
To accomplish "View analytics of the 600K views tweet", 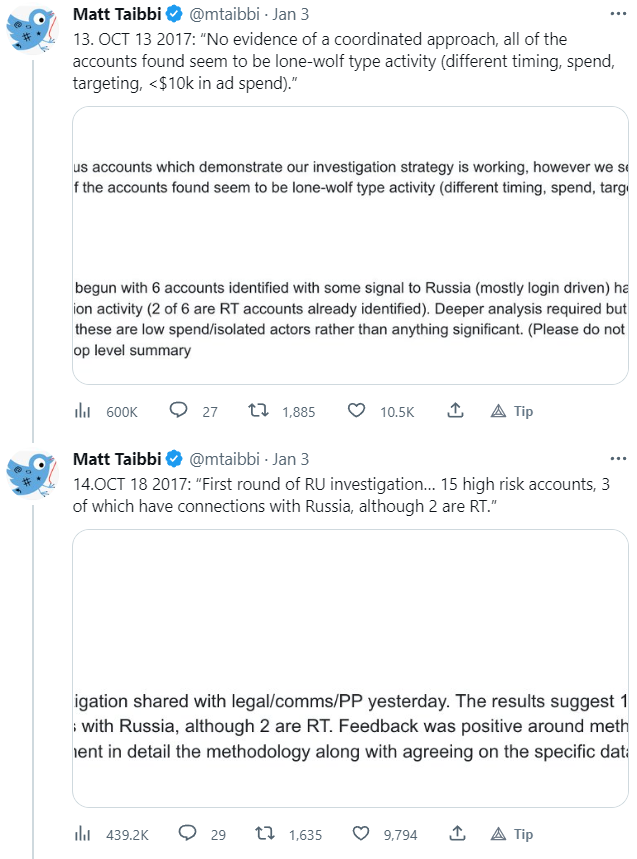I will [x=83, y=411].
